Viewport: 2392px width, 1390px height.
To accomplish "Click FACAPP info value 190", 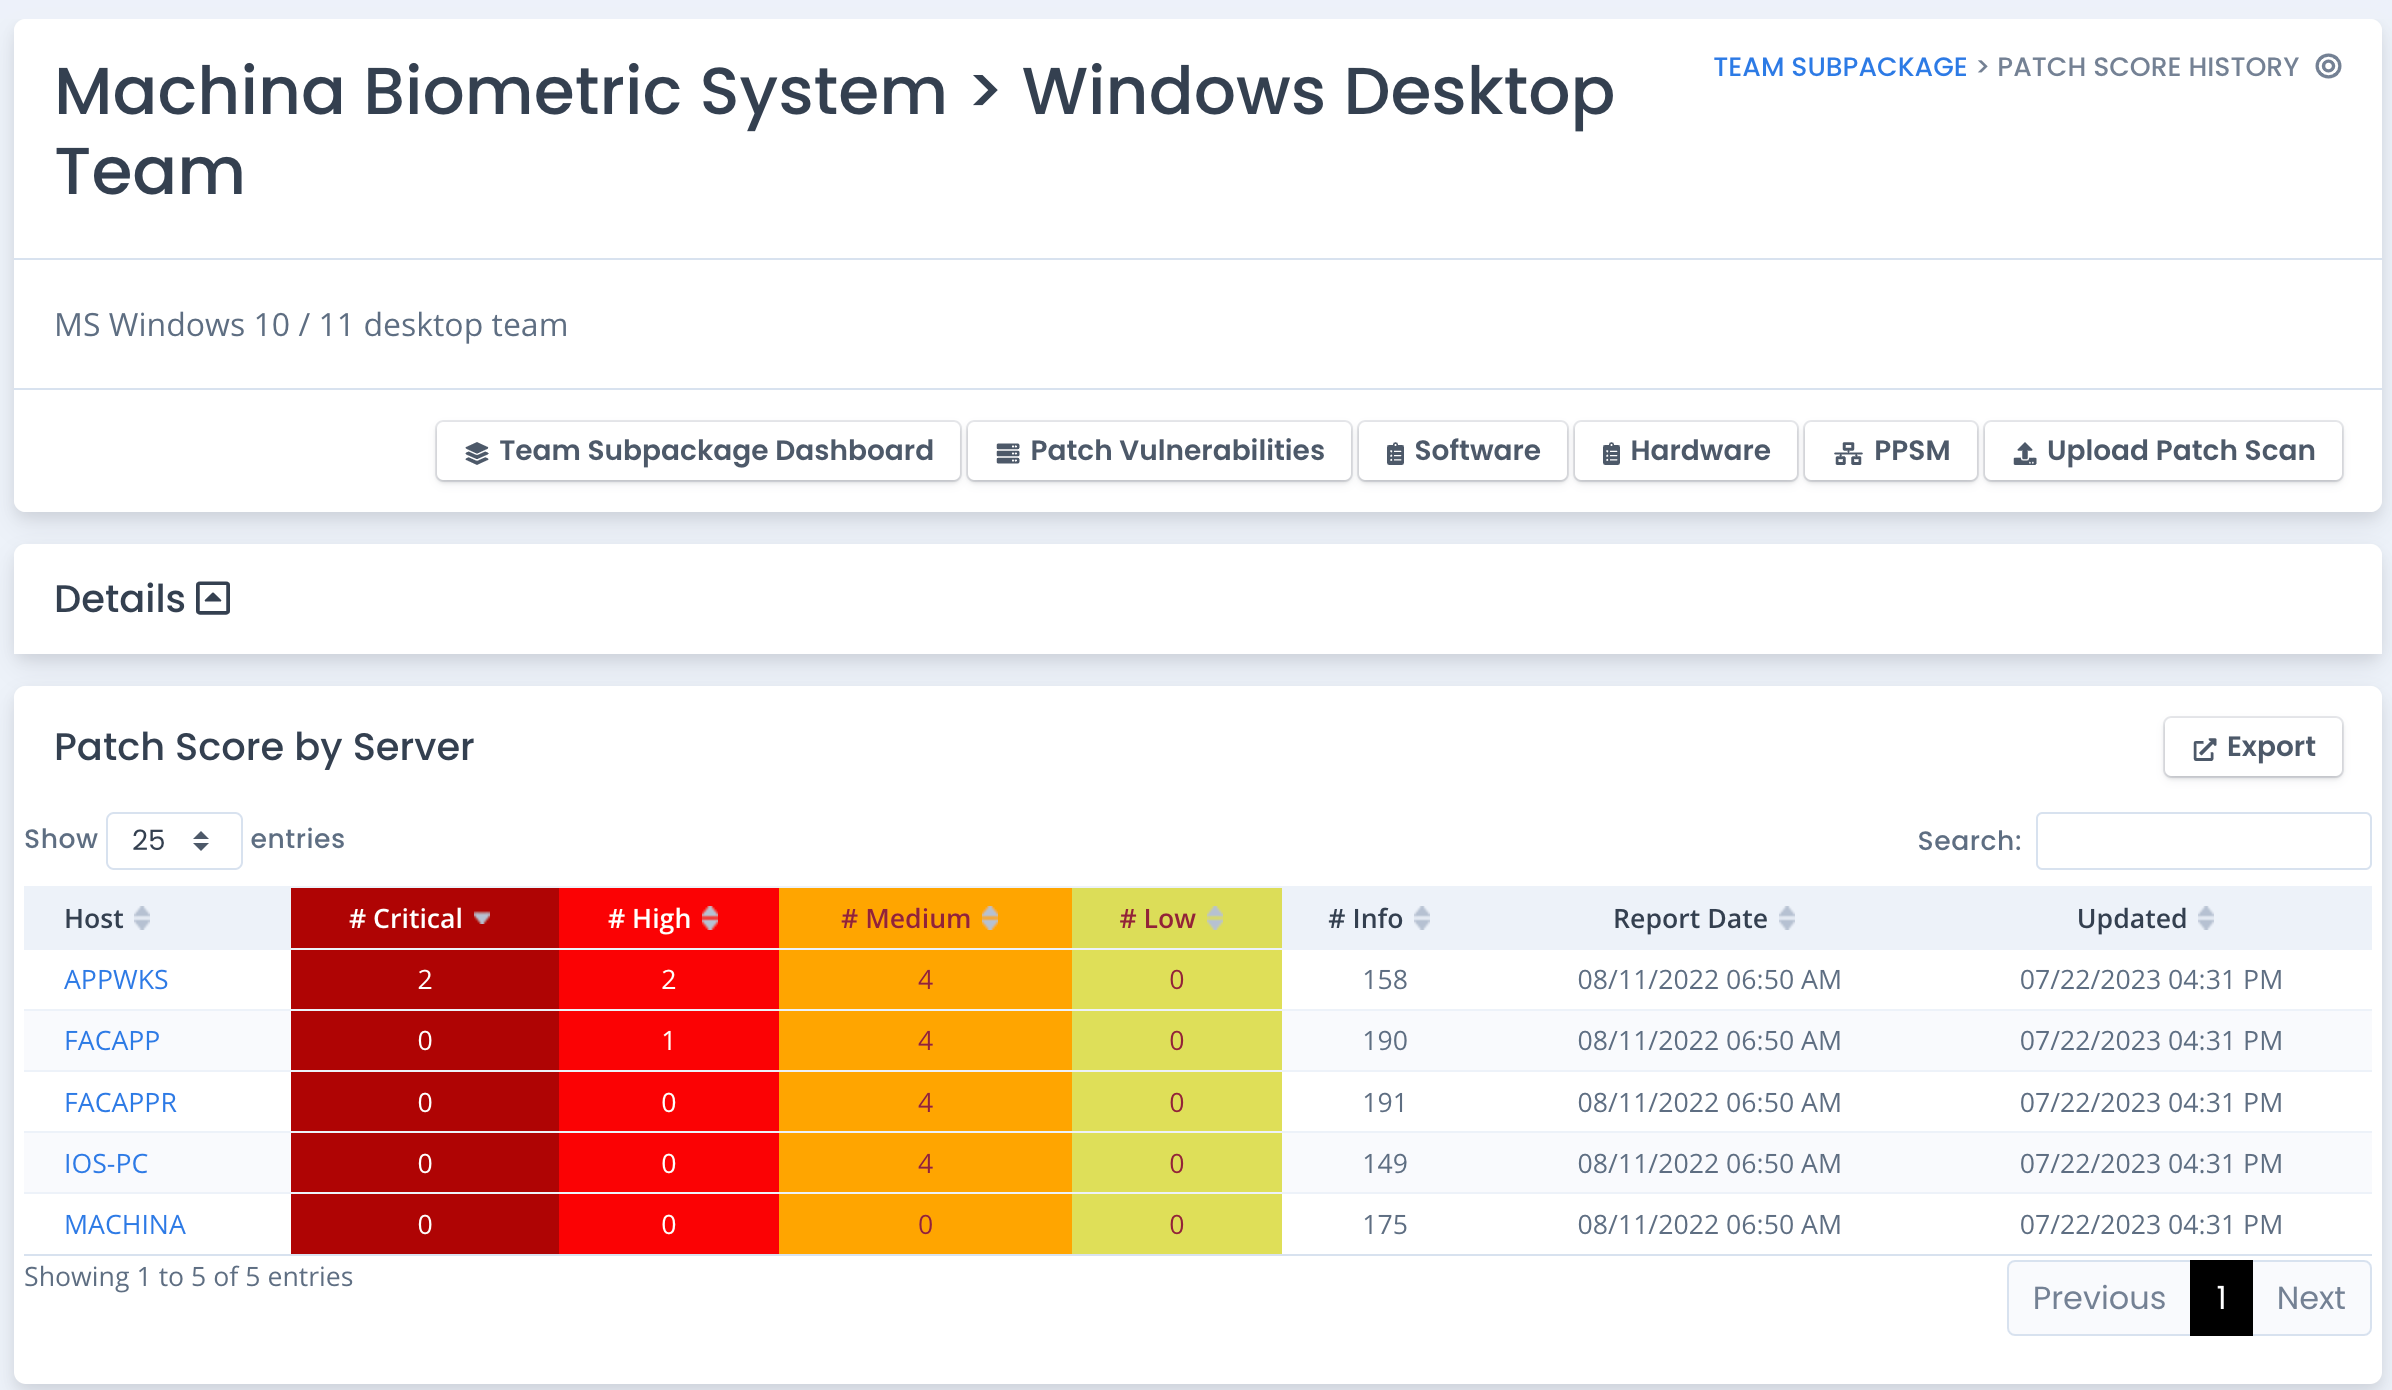I will point(1384,1040).
